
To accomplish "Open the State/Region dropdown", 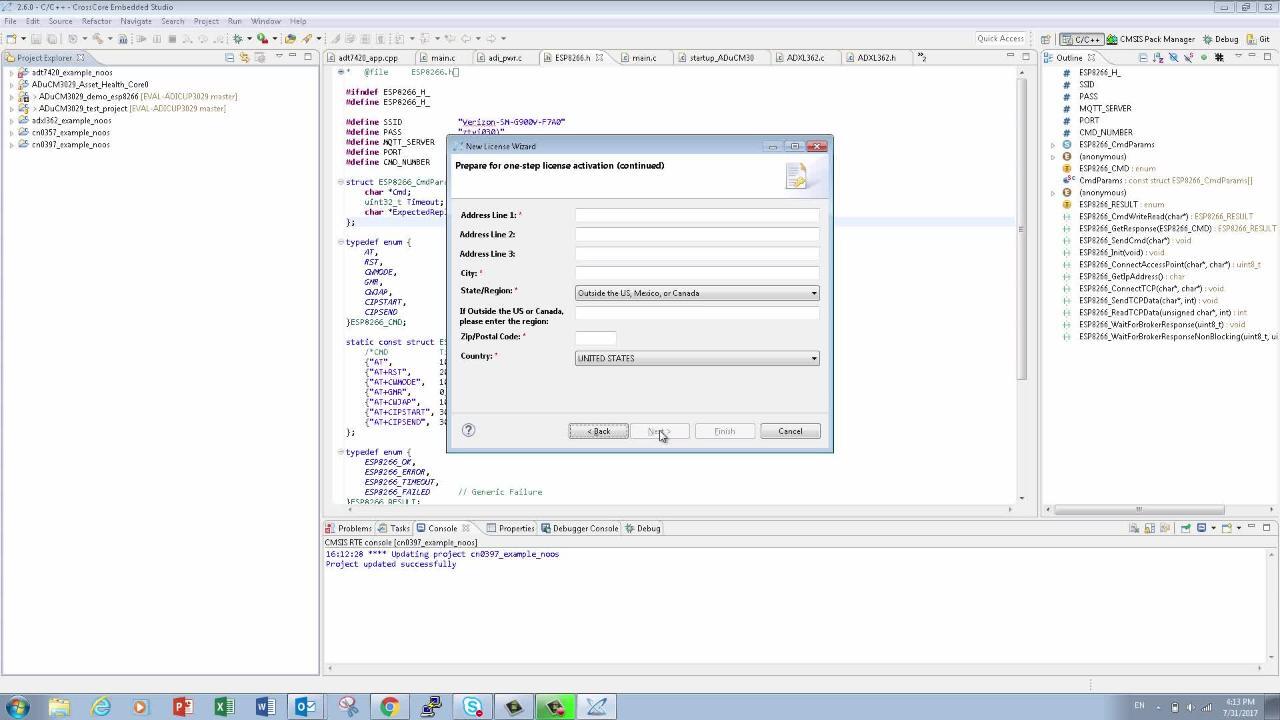I will [x=697, y=293].
